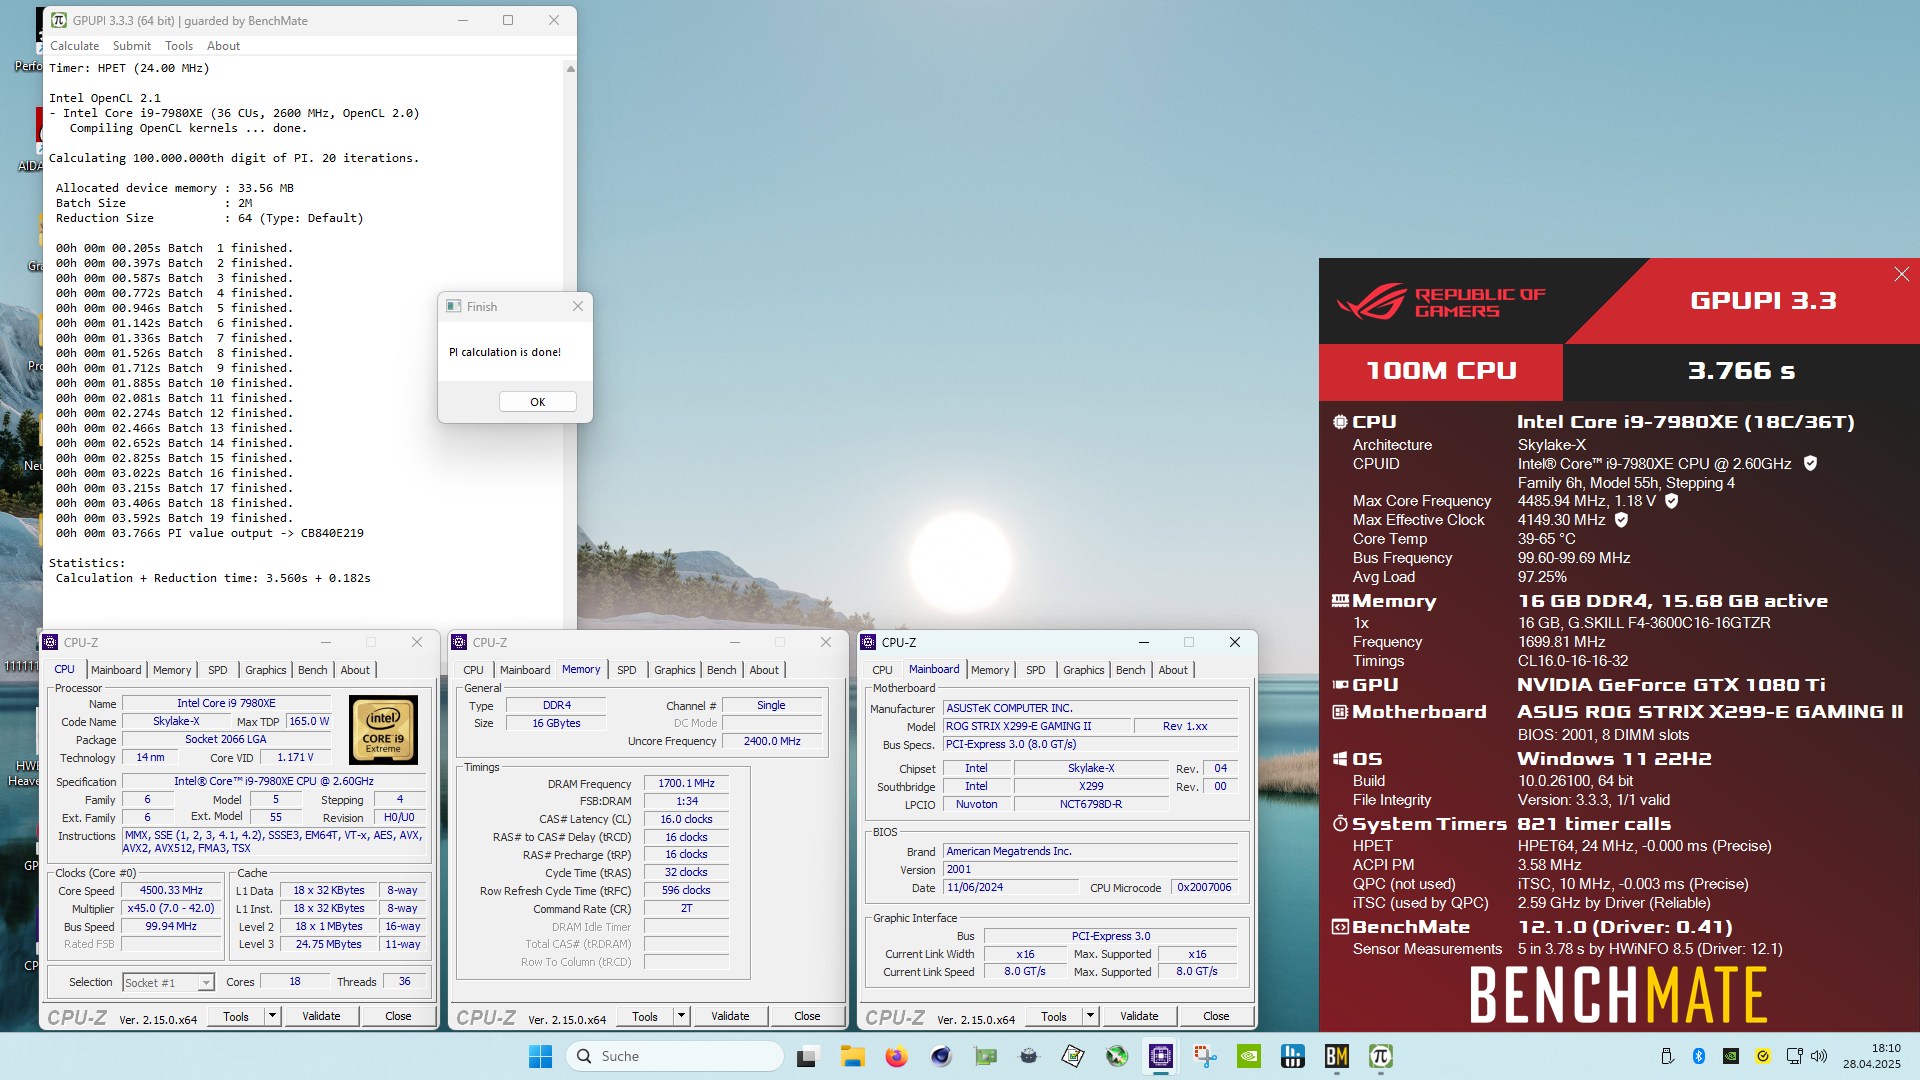
Task: Open NVIDIA tray icon
Action: point(1730,1056)
